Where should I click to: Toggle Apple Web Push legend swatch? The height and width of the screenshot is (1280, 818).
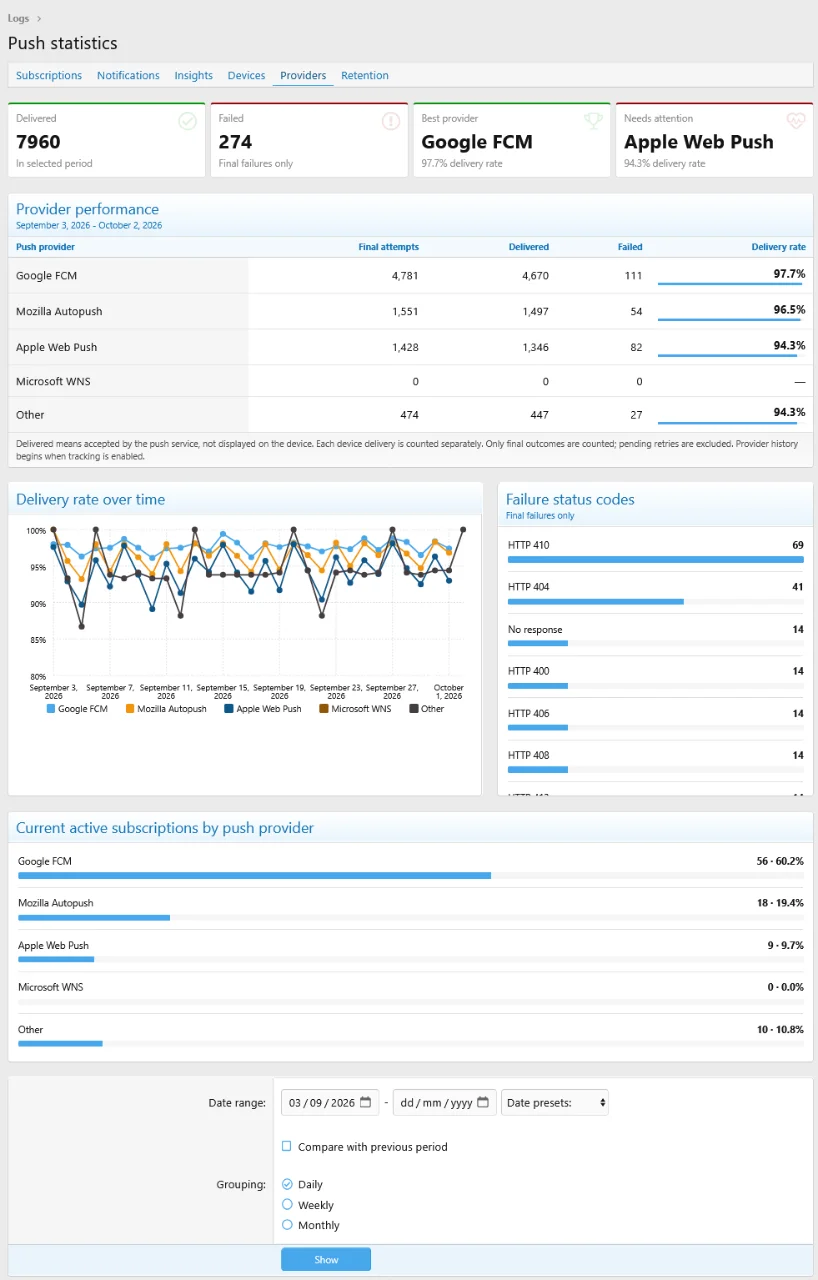[x=229, y=709]
